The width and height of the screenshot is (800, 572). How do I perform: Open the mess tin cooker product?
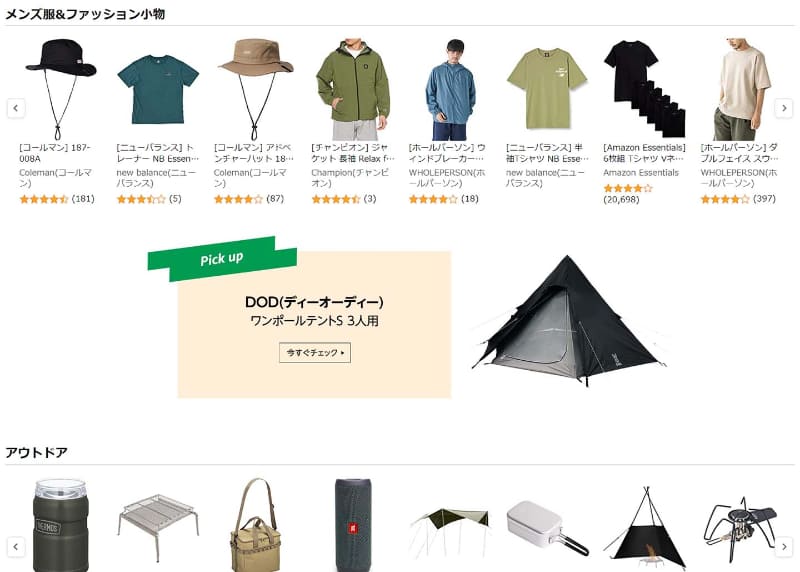(546, 528)
